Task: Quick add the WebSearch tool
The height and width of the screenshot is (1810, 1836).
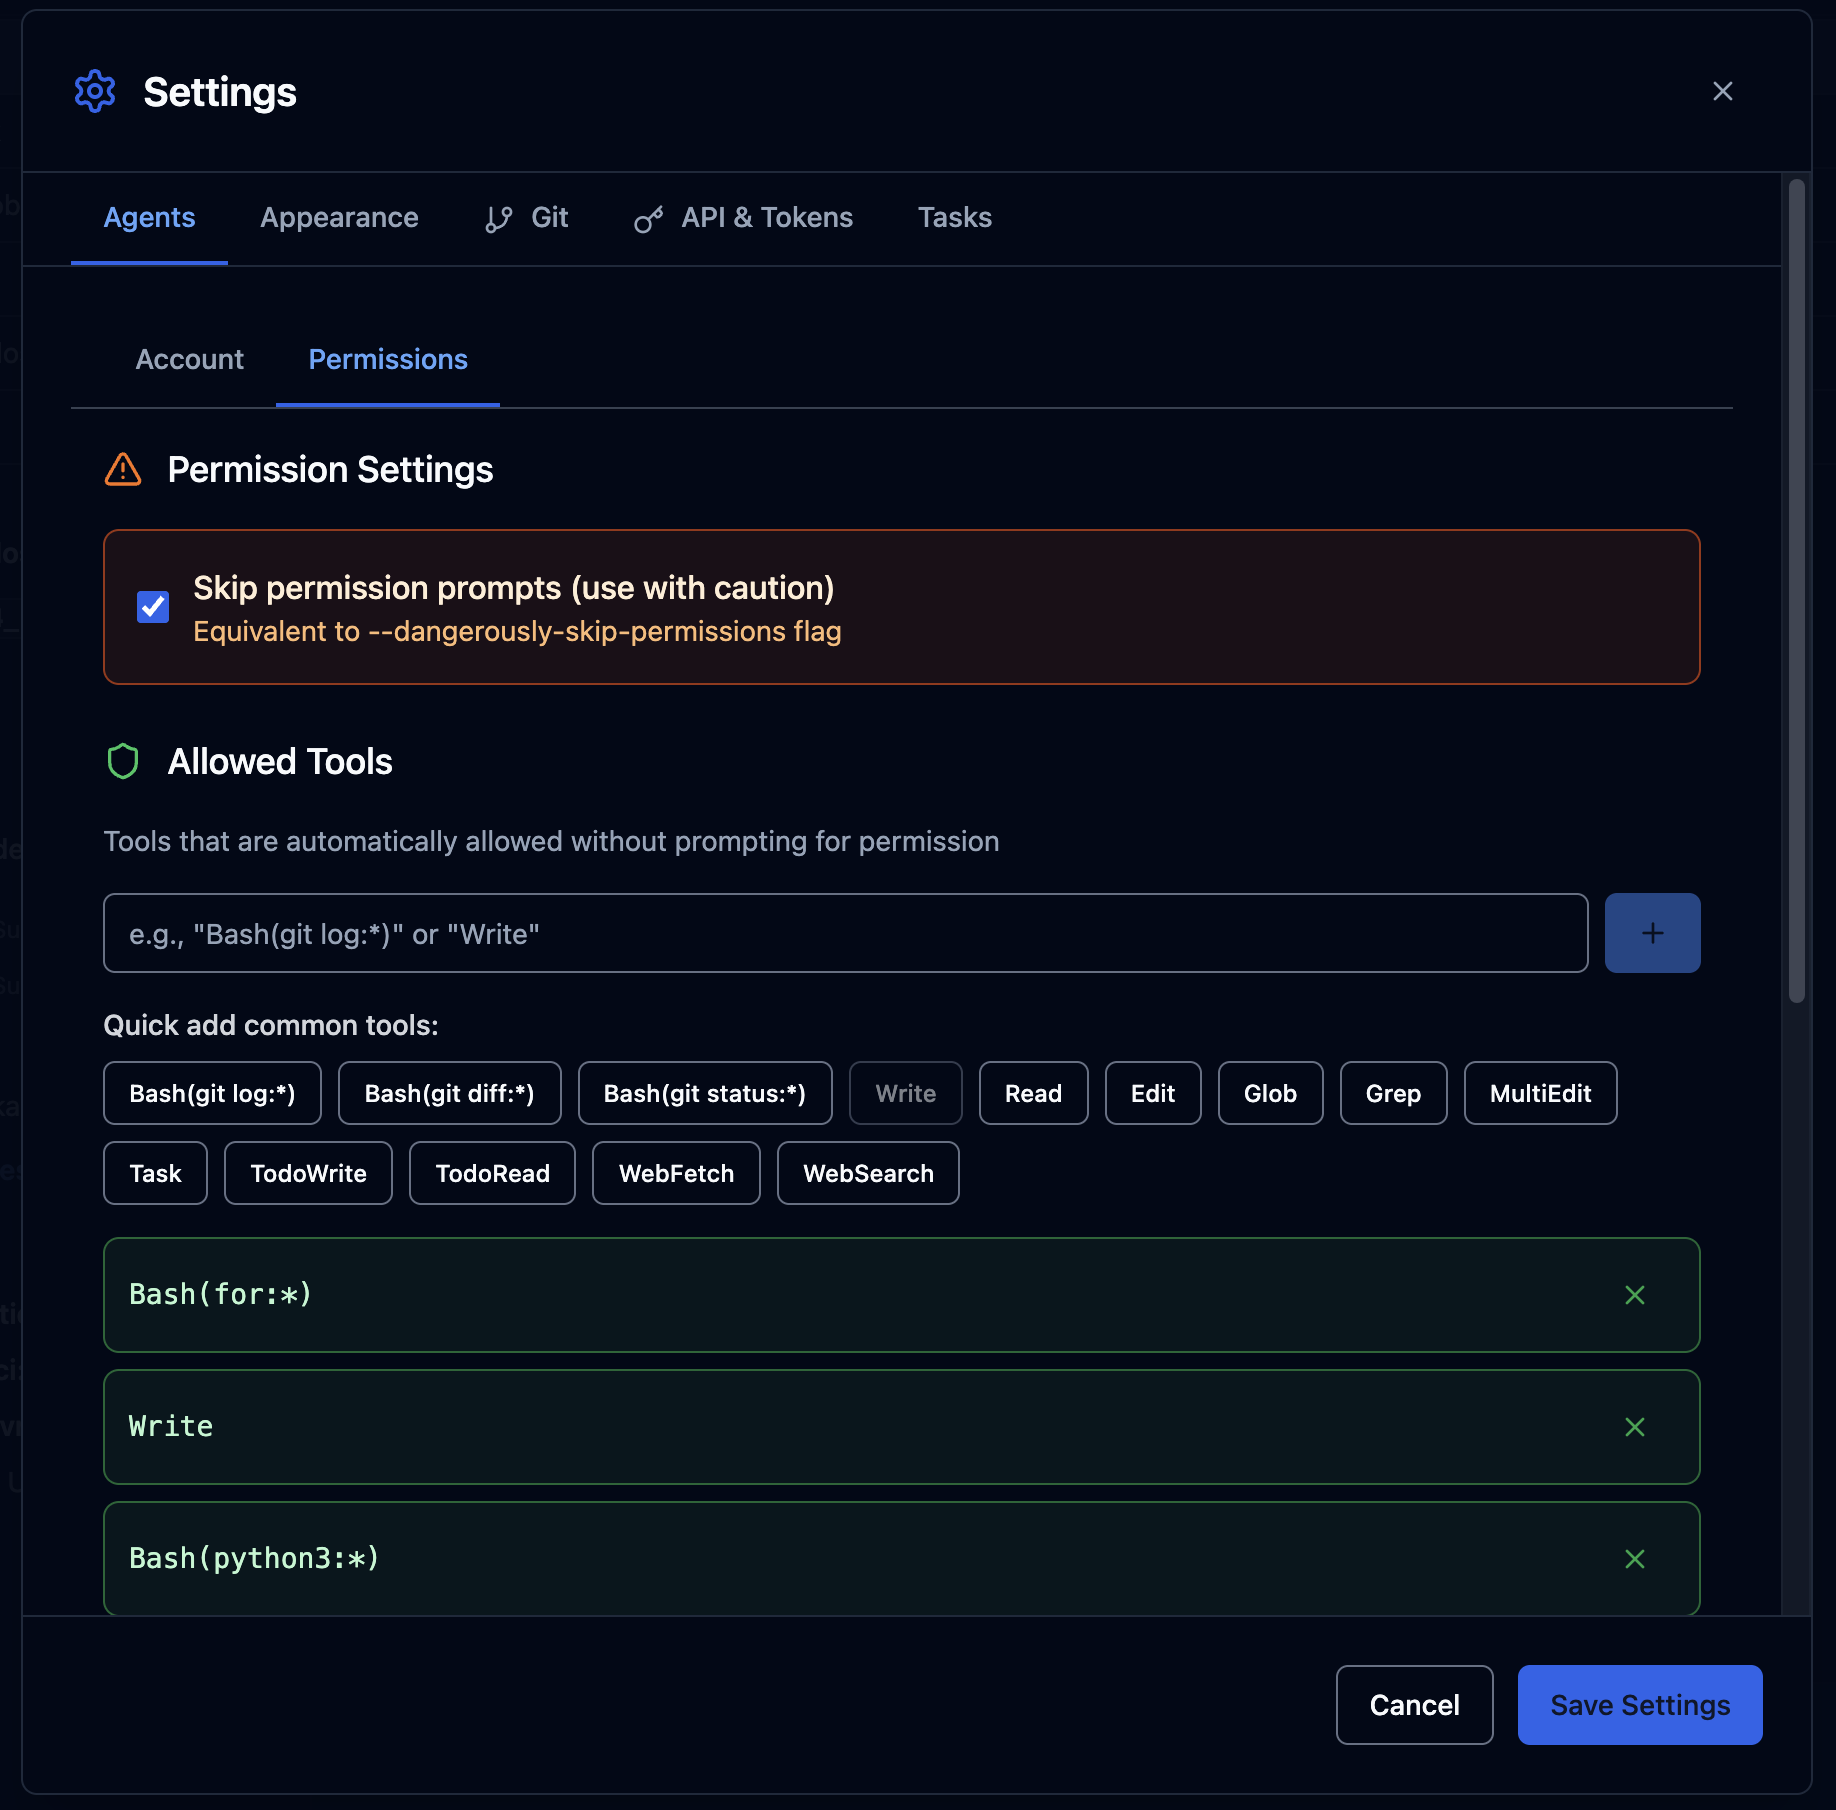Action: [867, 1173]
